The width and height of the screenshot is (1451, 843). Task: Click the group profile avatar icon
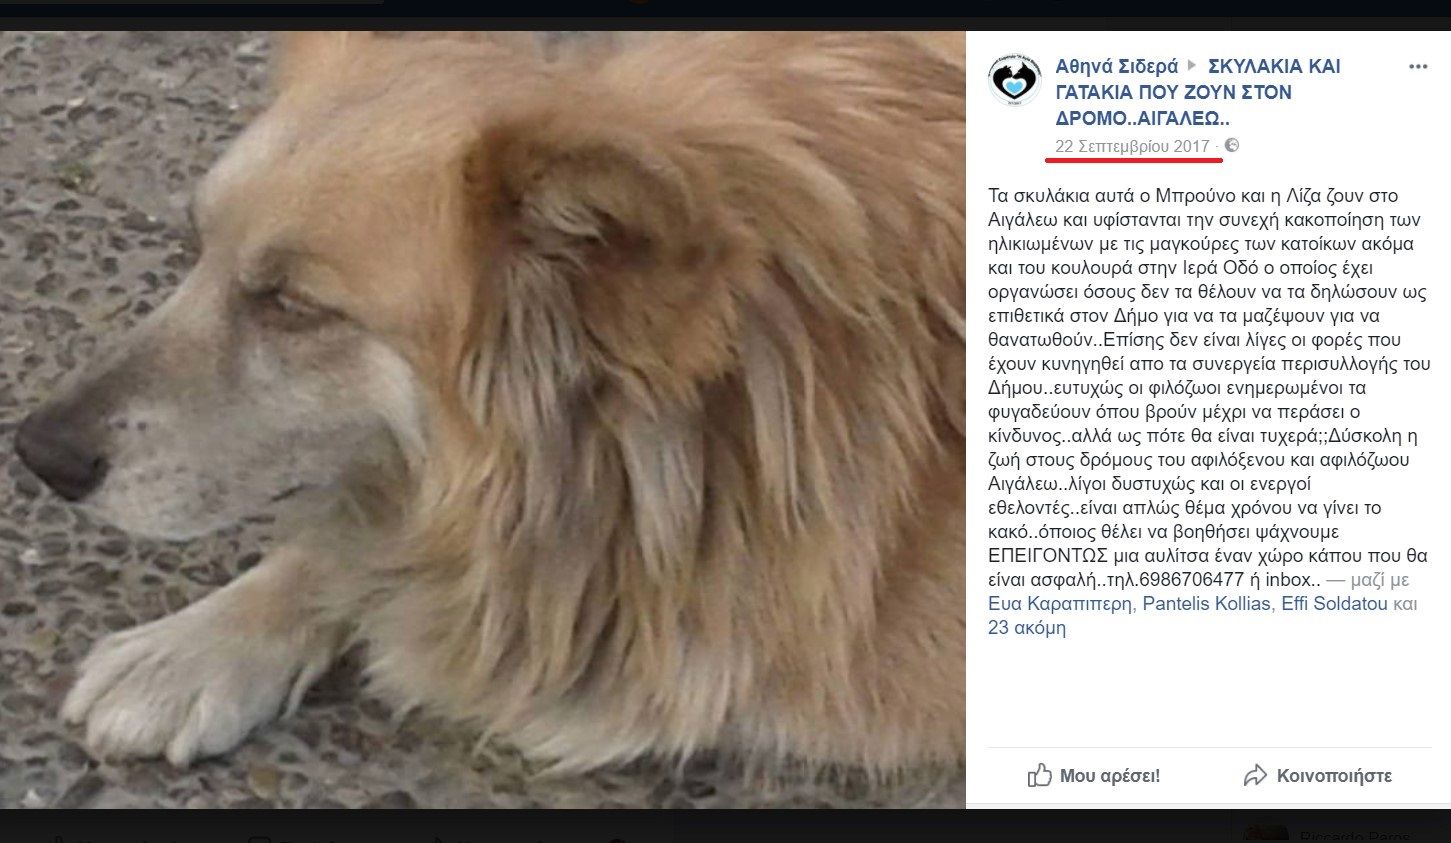[1015, 80]
